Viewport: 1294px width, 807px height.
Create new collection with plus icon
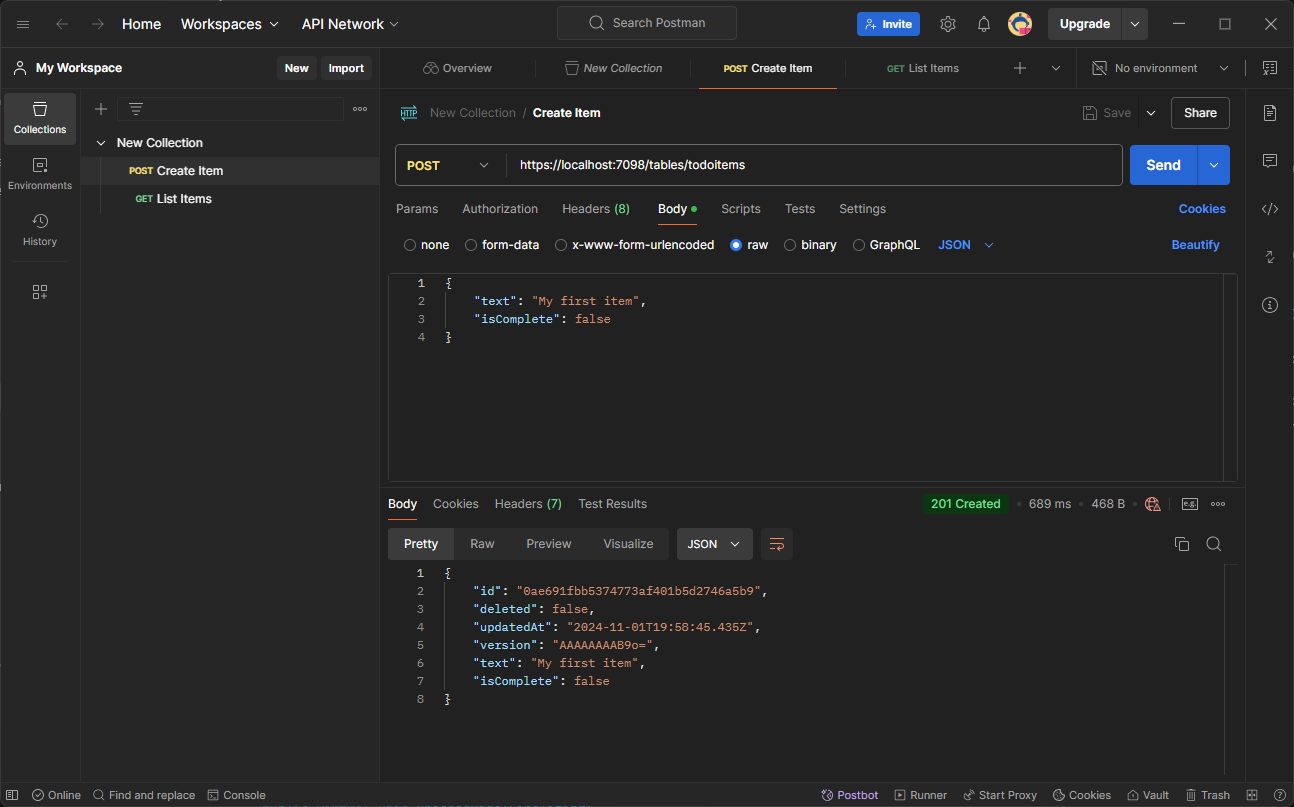pos(101,109)
